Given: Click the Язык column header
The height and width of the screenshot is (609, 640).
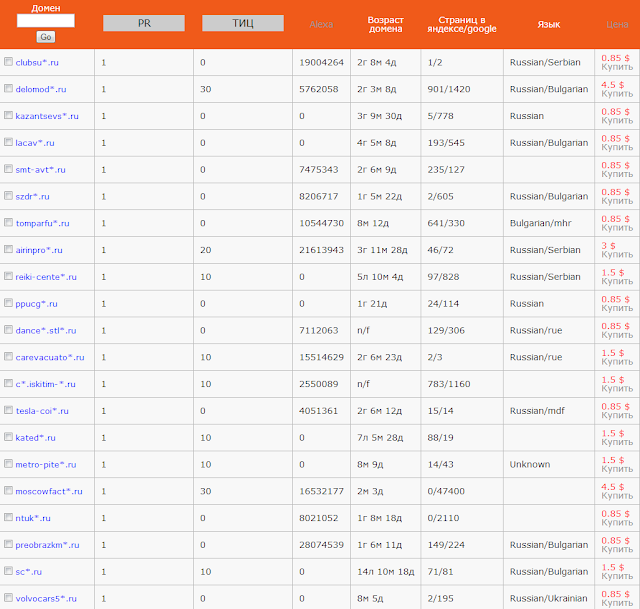Looking at the screenshot, I should (x=549, y=24).
